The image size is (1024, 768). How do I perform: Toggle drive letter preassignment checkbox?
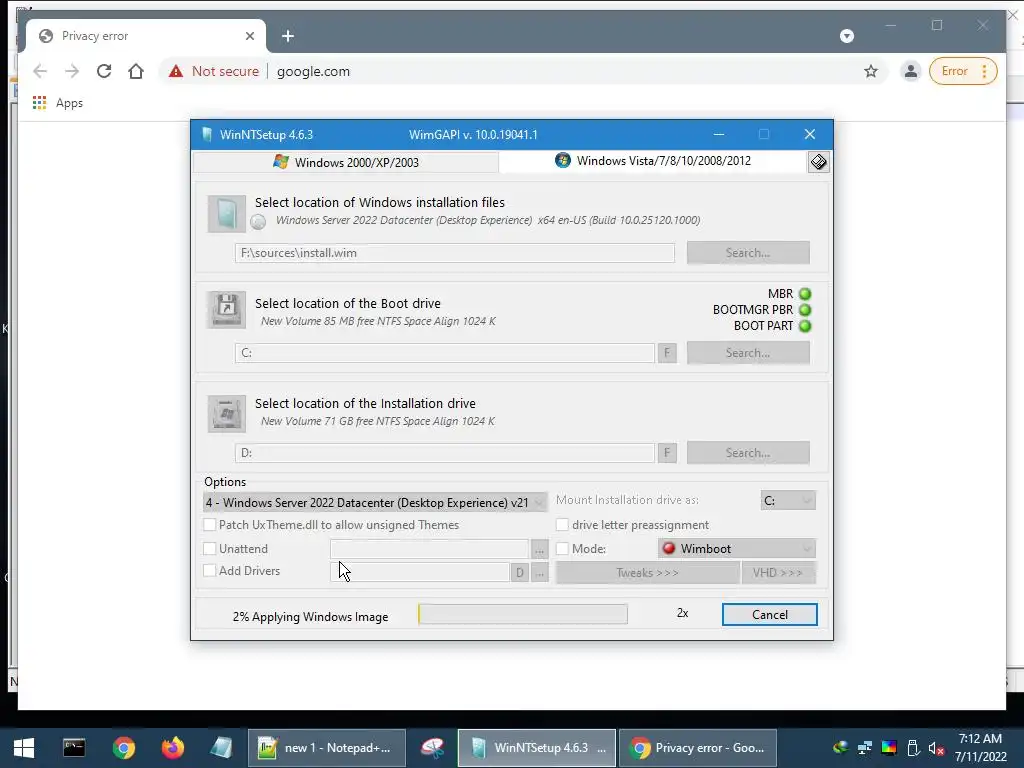pos(562,524)
